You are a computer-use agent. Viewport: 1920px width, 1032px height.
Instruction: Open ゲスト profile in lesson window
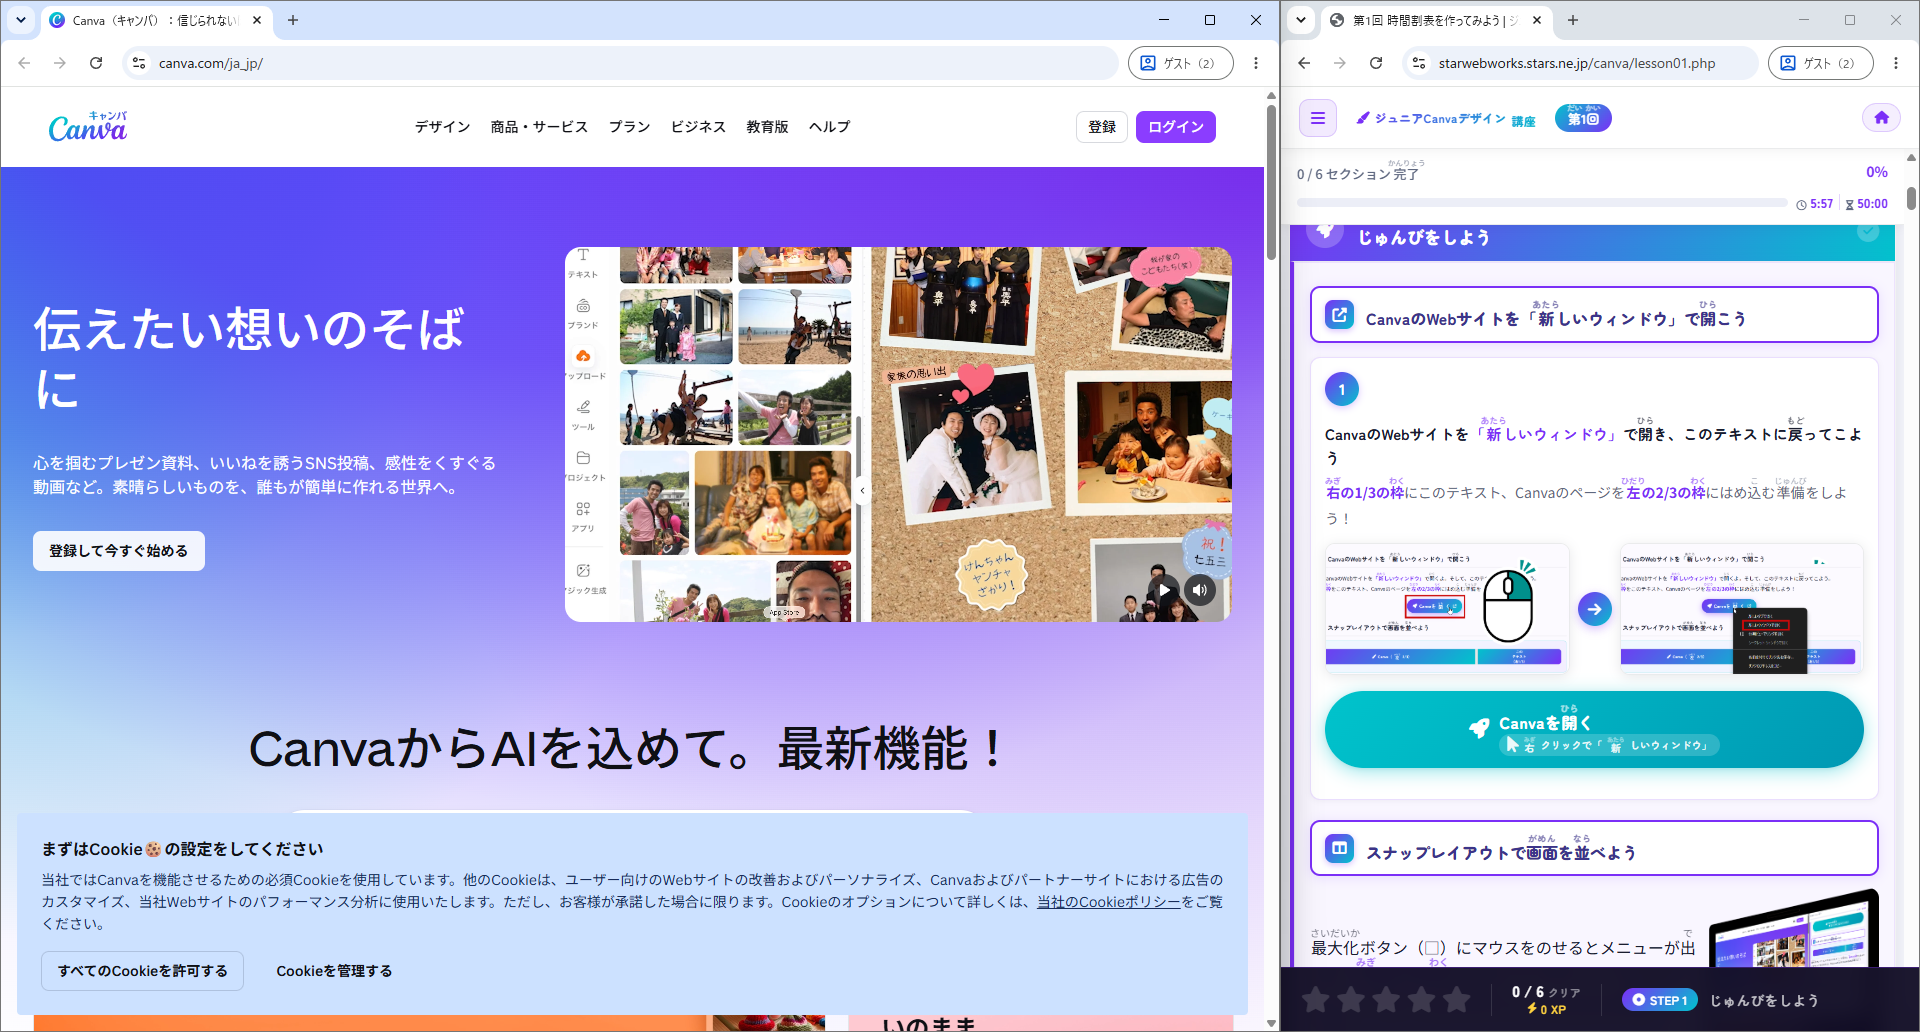coord(1820,63)
